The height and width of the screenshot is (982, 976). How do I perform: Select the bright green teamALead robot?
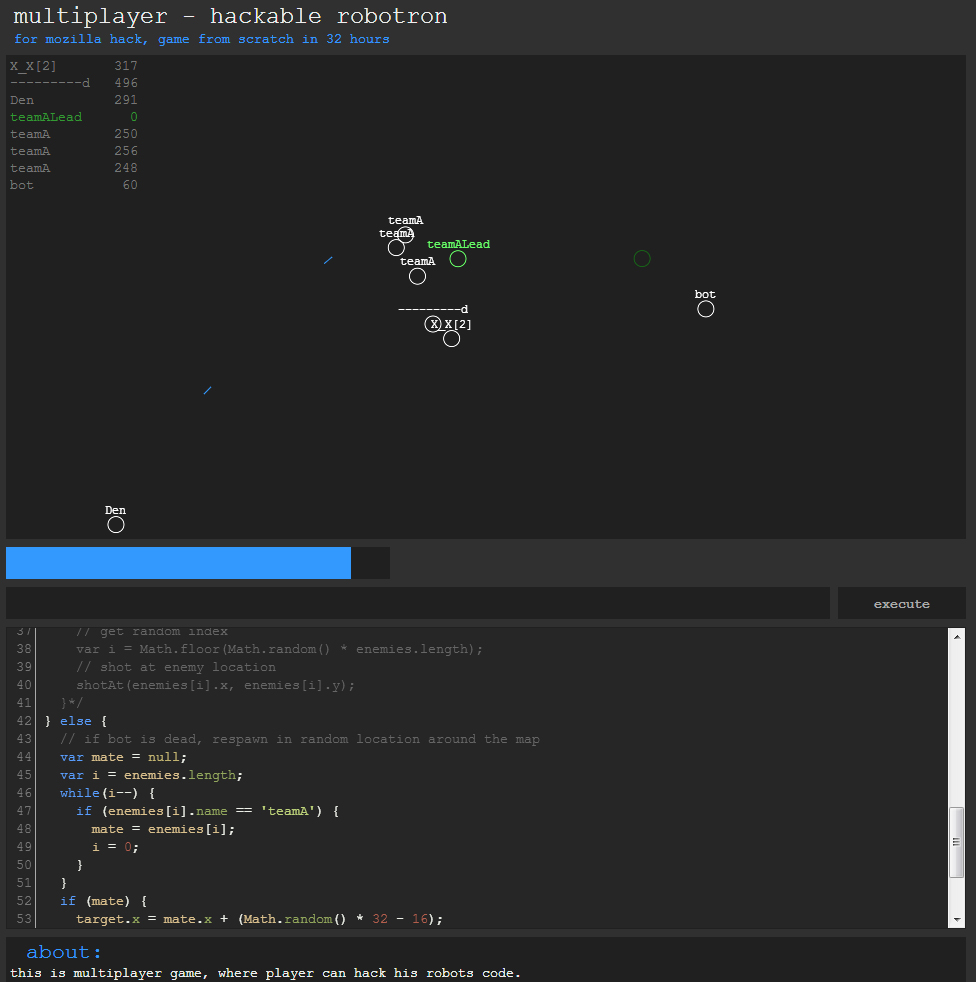tap(458, 259)
